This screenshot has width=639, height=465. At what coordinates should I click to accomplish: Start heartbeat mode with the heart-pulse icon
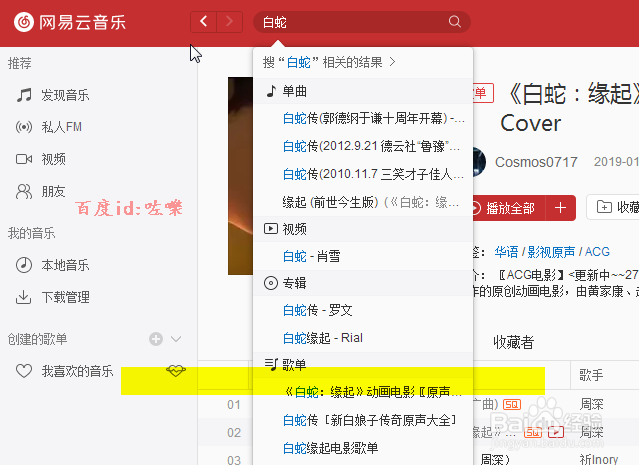[x=176, y=370]
